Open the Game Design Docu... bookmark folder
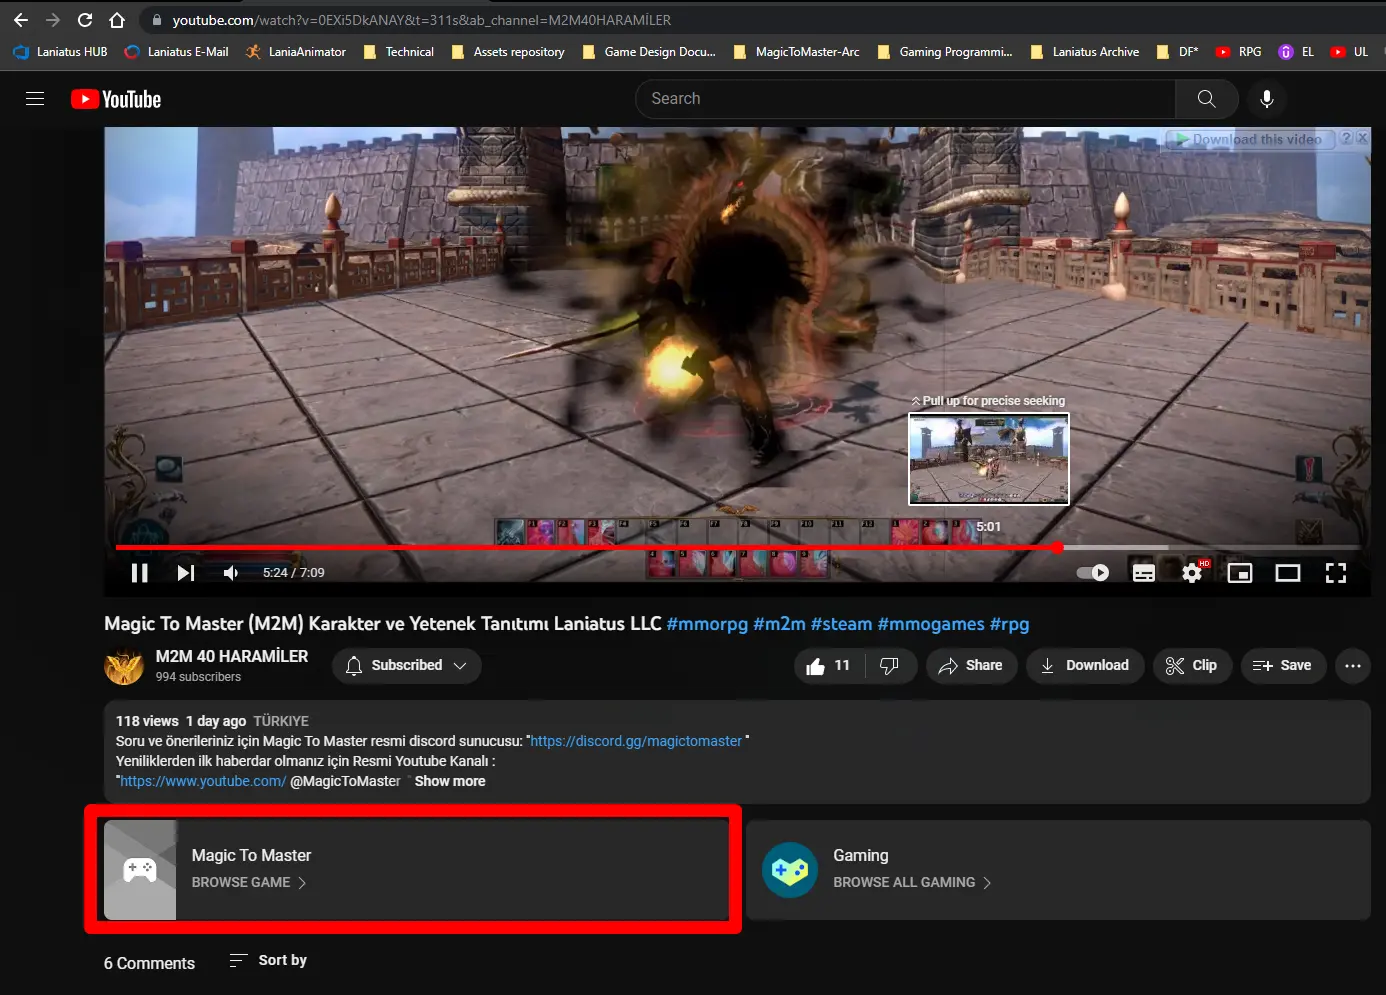 pyautogui.click(x=649, y=52)
